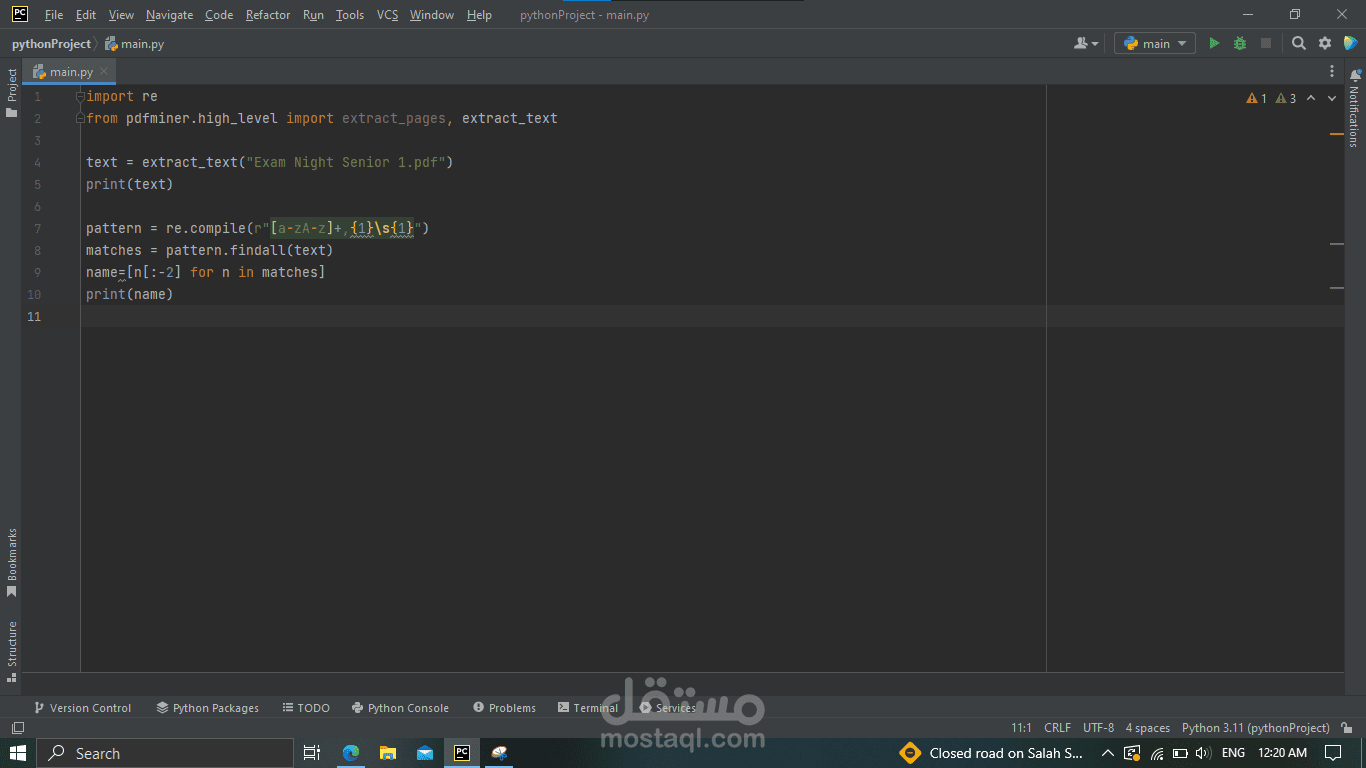This screenshot has height=768, width=1366.
Task: Run the main configuration with green play icon
Action: point(1214,43)
